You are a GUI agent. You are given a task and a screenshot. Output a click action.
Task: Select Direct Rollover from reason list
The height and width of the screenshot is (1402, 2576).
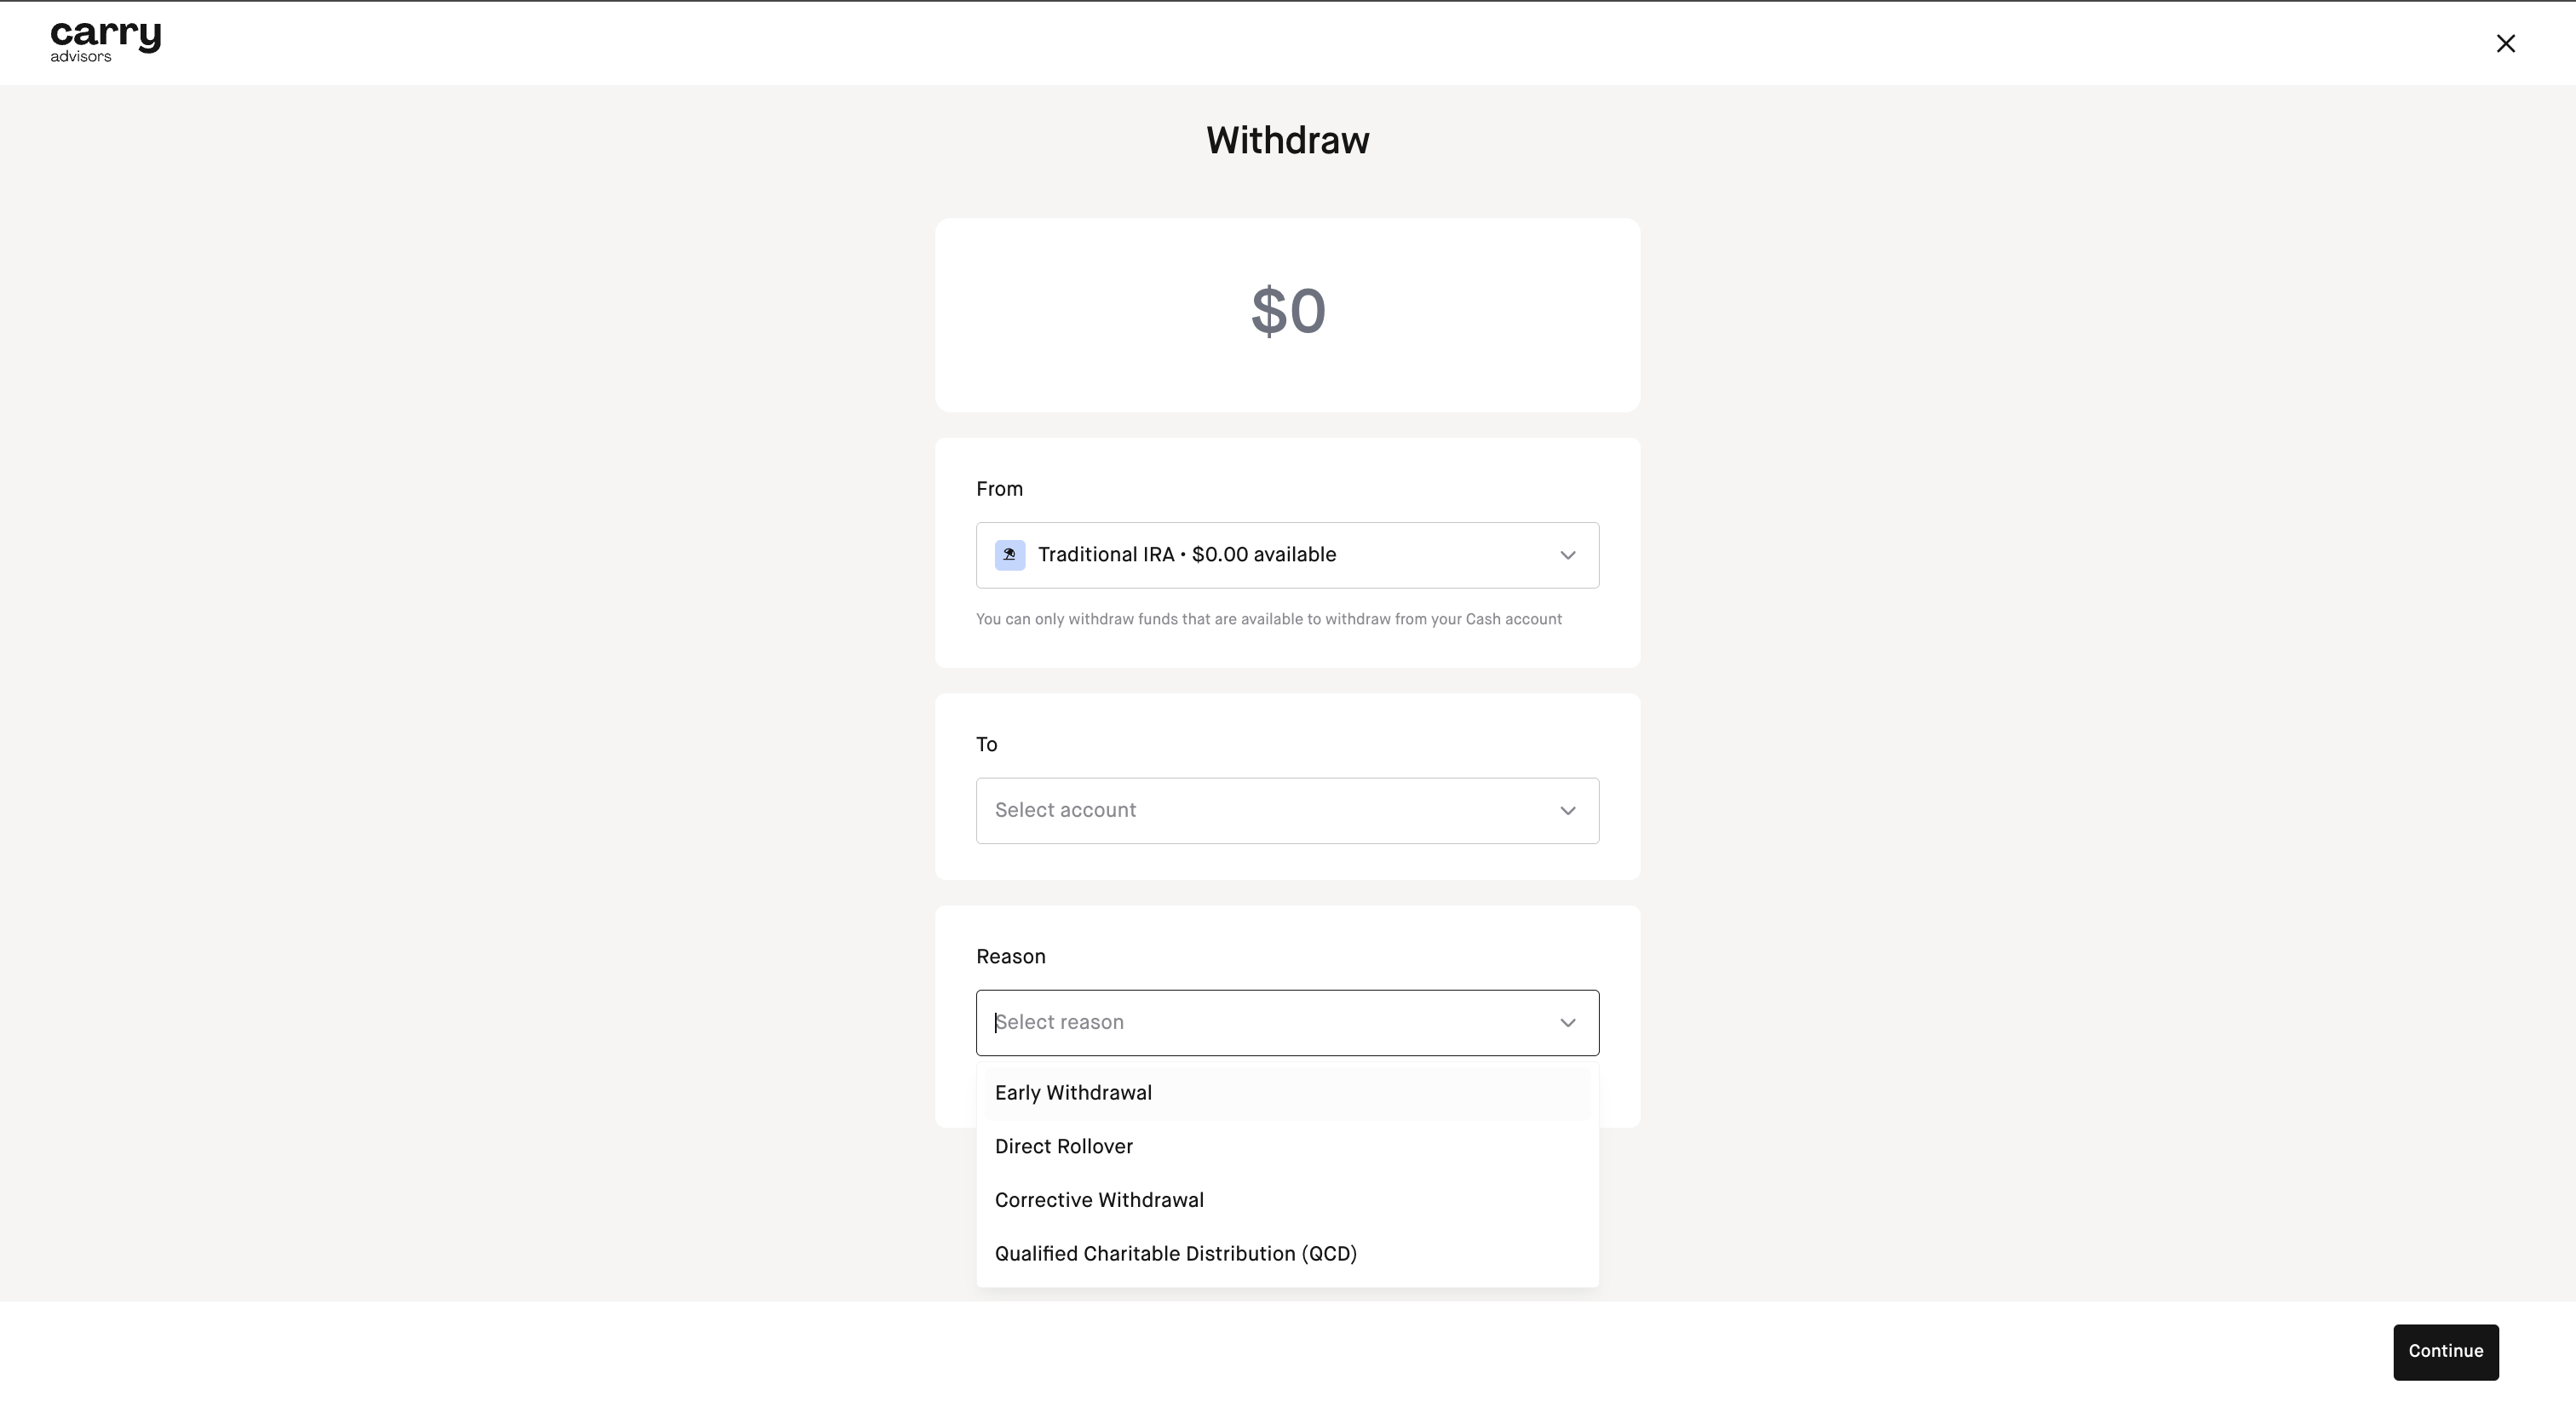[1063, 1147]
